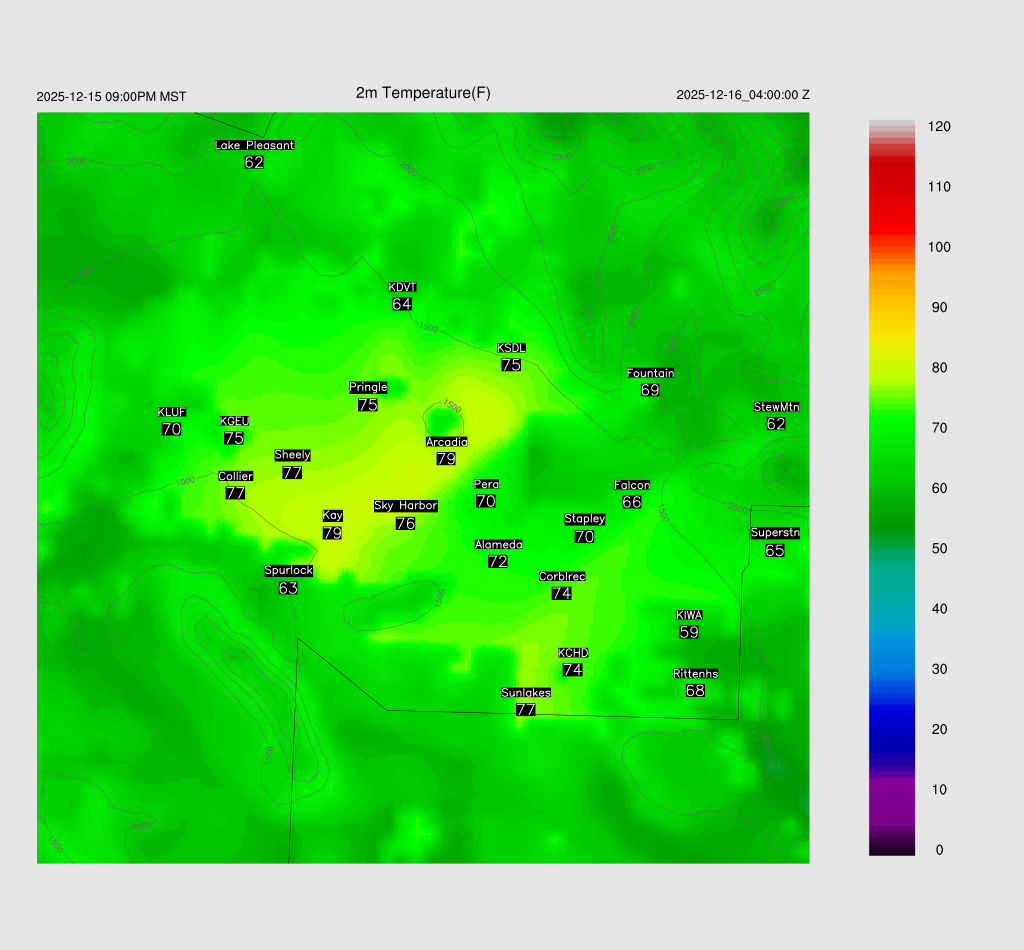Click the KIWA station label
1024x950 pixels.
tap(689, 615)
